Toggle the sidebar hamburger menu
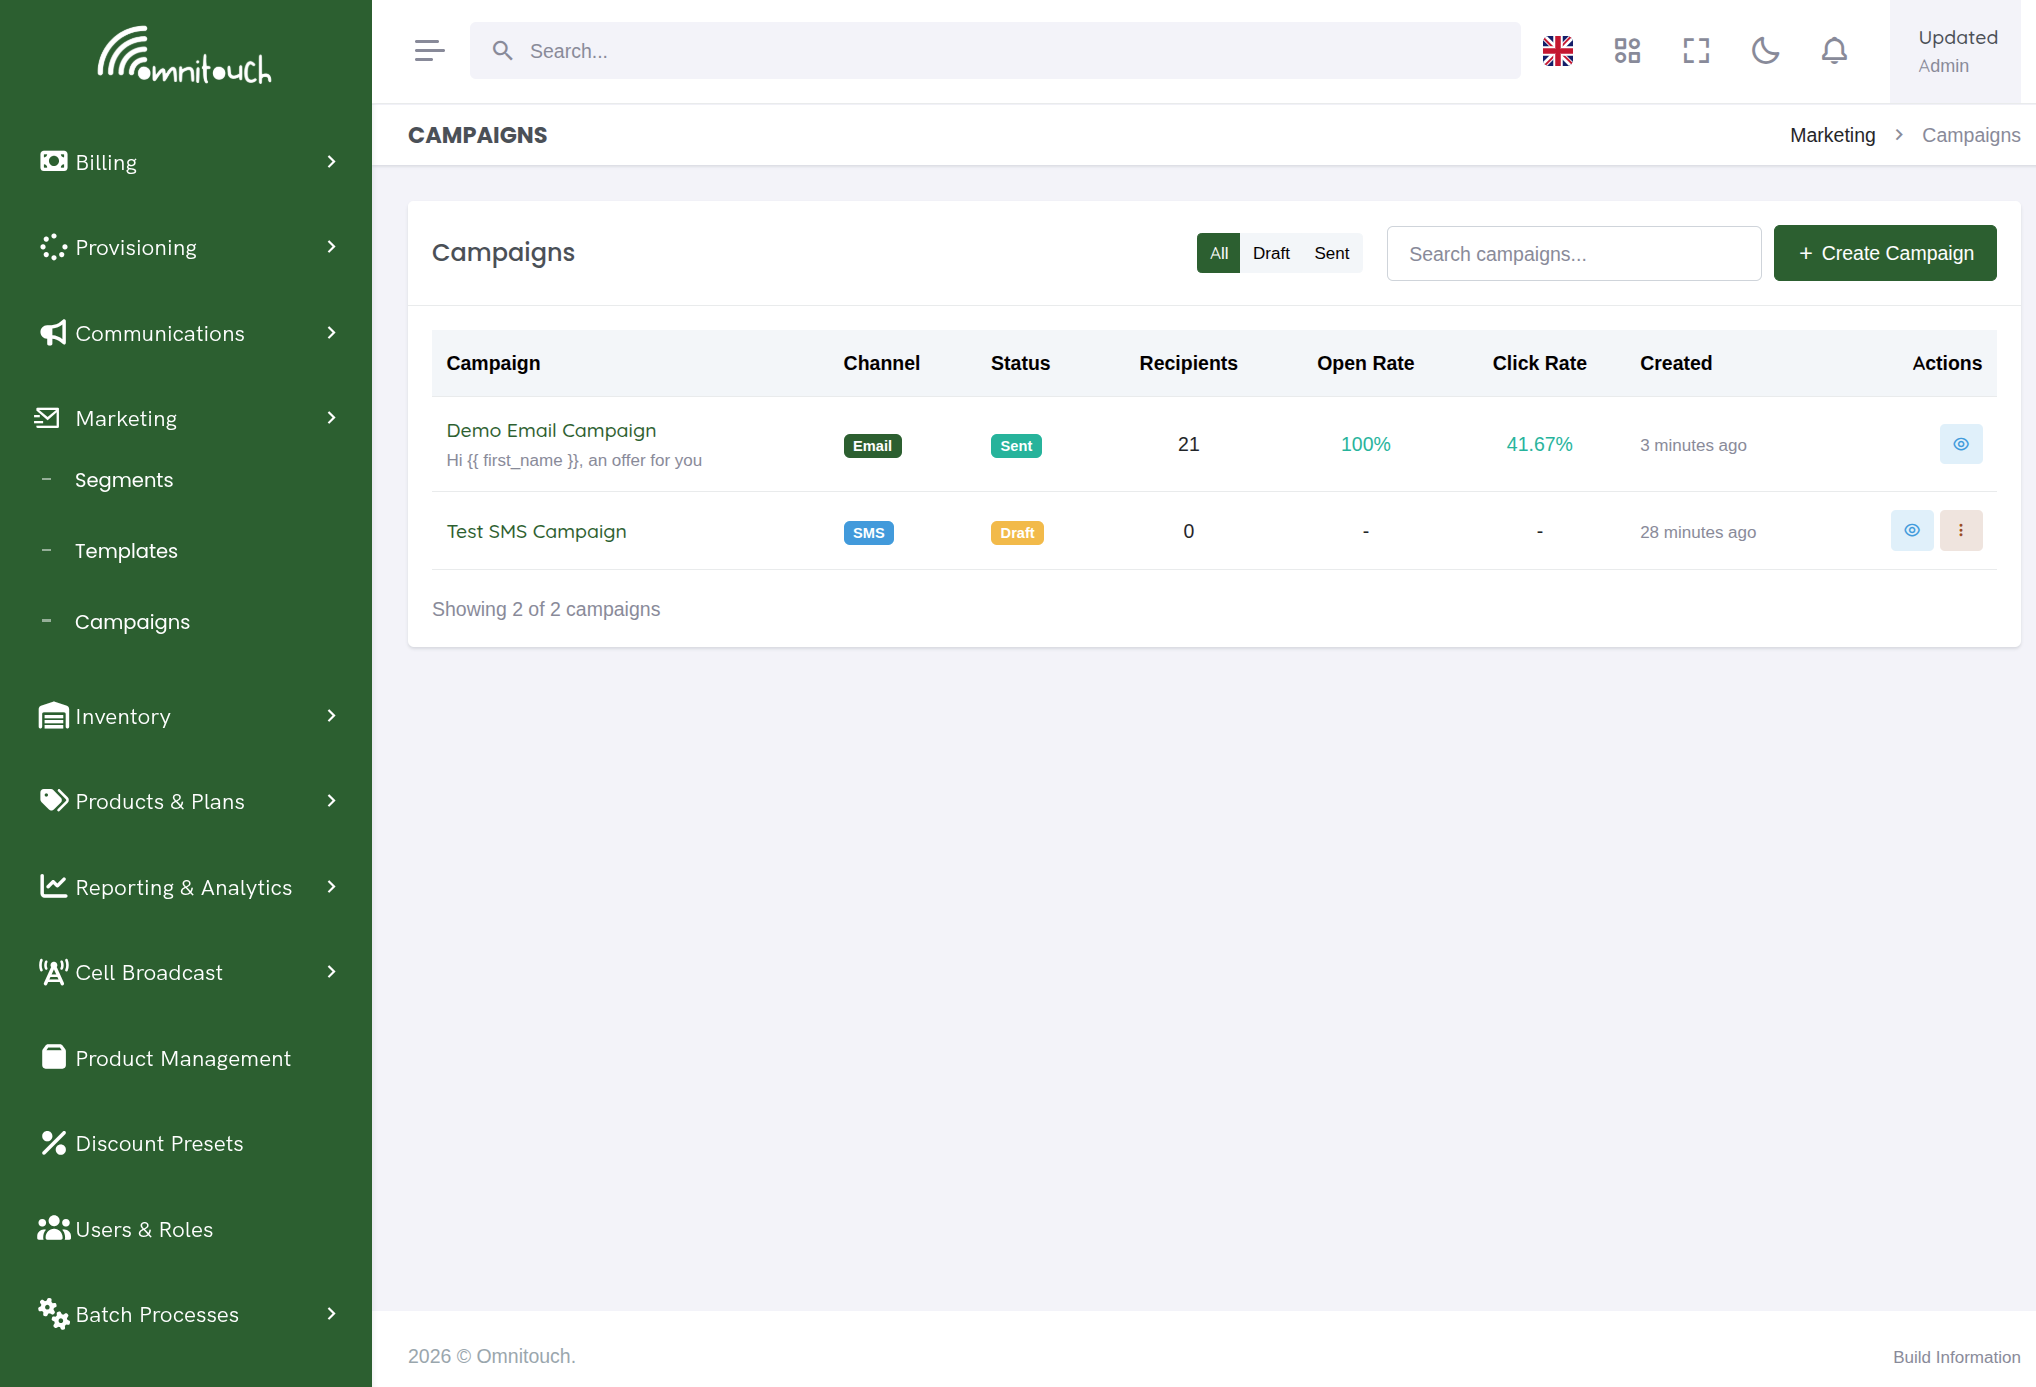The height and width of the screenshot is (1387, 2036). coord(429,51)
